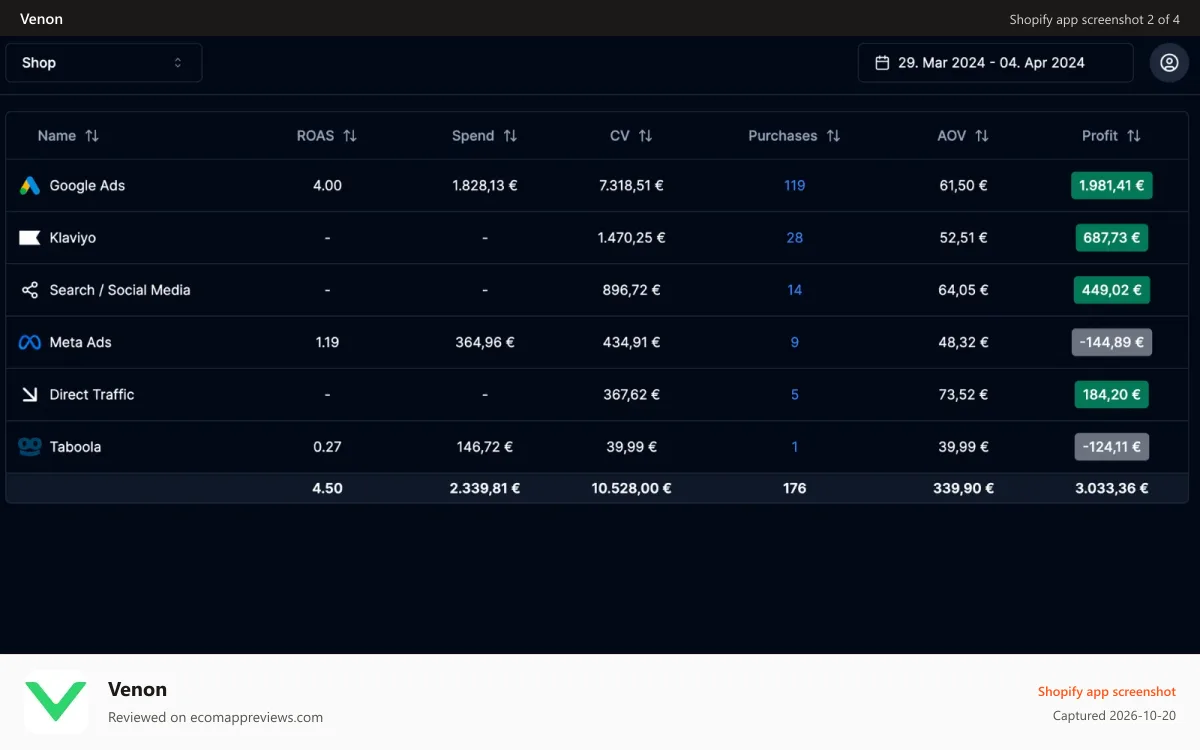Sort table by Purchases column arrows
This screenshot has height=750, width=1200.
point(833,136)
